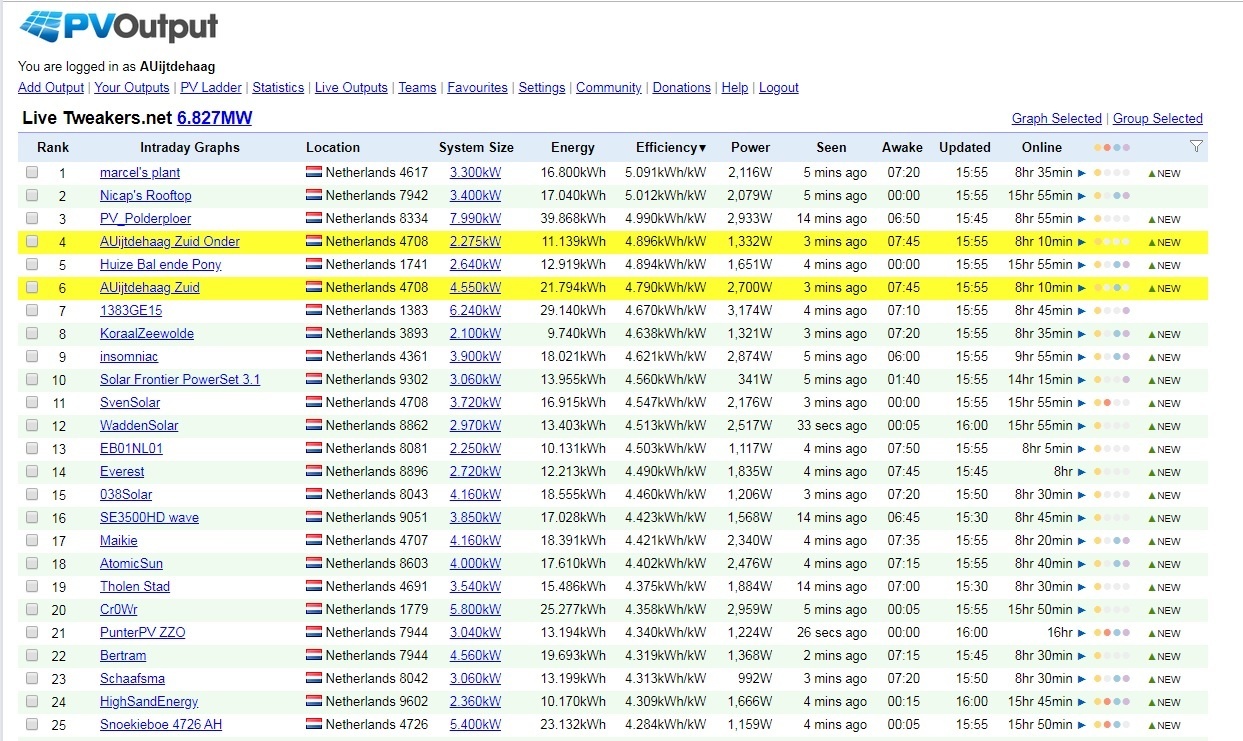Select the AUijtdehaag Zuid Onder checkbox

coord(32,241)
